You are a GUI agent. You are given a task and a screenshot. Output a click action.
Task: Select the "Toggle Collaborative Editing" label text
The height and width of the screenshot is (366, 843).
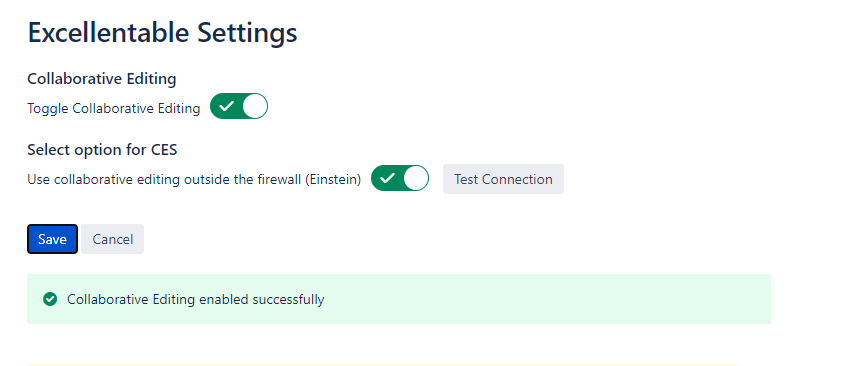[113, 109]
